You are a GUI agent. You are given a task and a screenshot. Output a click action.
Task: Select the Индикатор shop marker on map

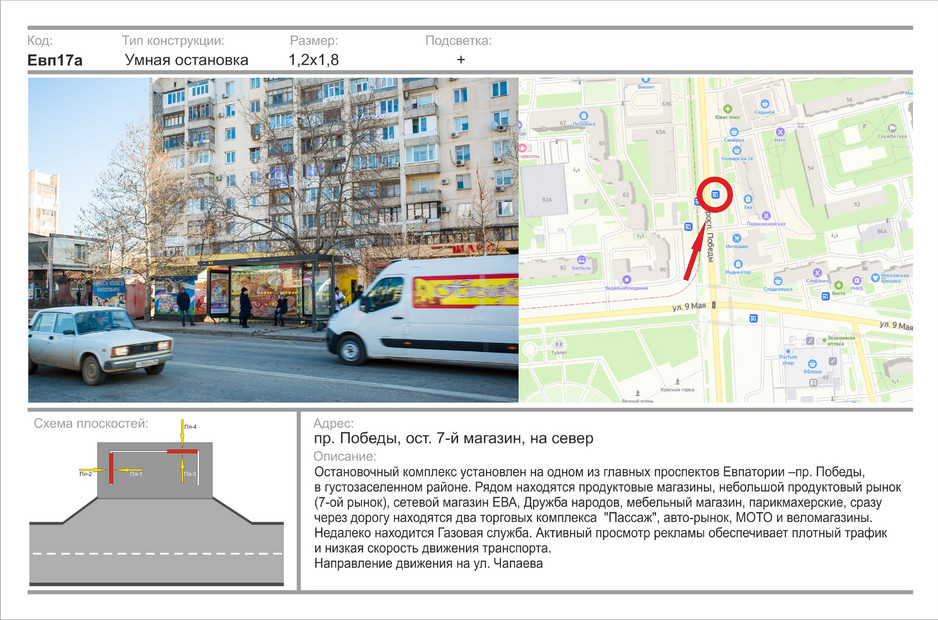pos(738,264)
